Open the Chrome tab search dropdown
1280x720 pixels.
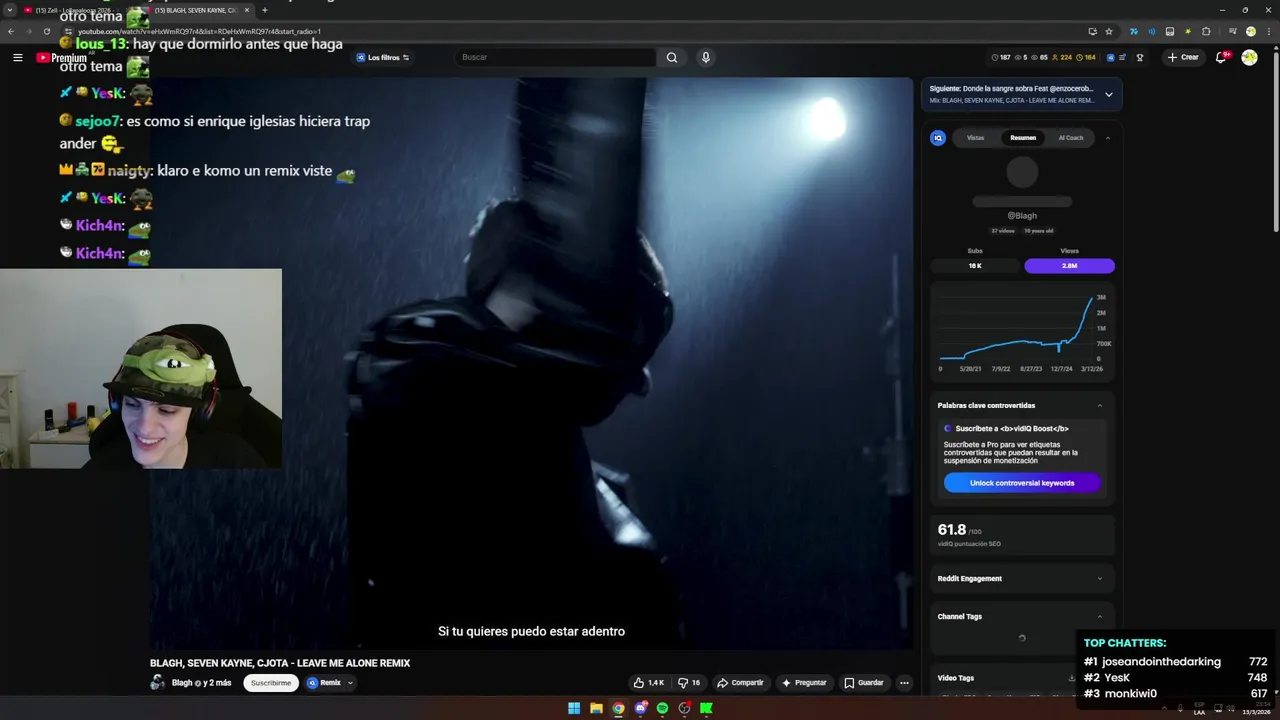[x=10, y=10]
